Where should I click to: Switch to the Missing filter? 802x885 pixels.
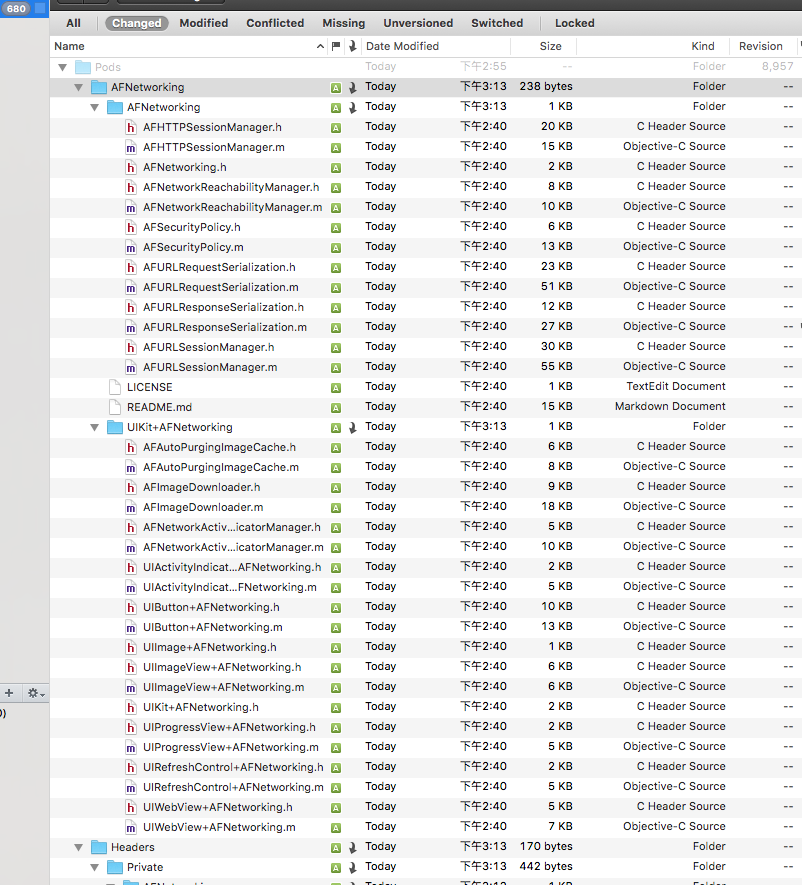(x=344, y=23)
